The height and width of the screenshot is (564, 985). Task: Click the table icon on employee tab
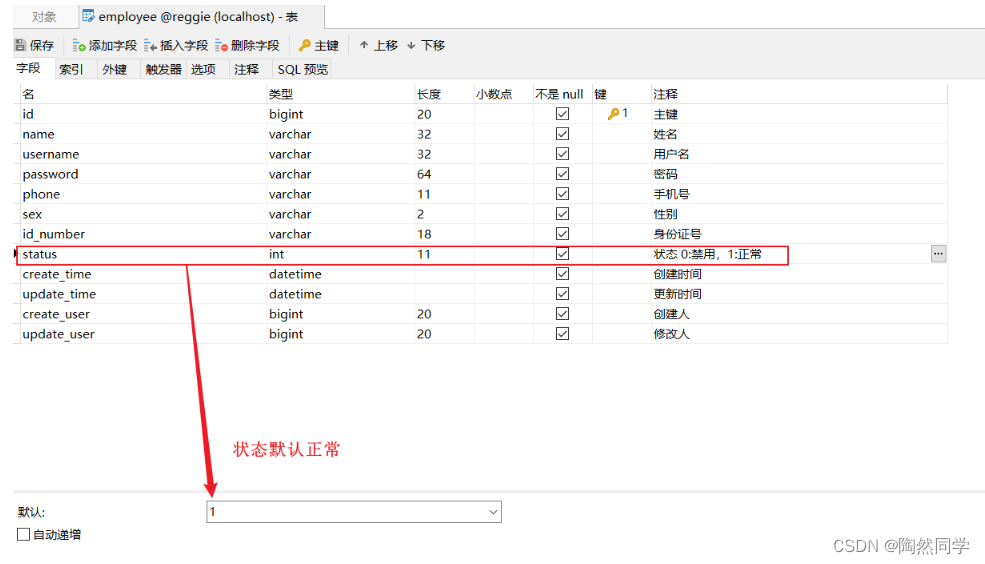pyautogui.click(x=89, y=16)
